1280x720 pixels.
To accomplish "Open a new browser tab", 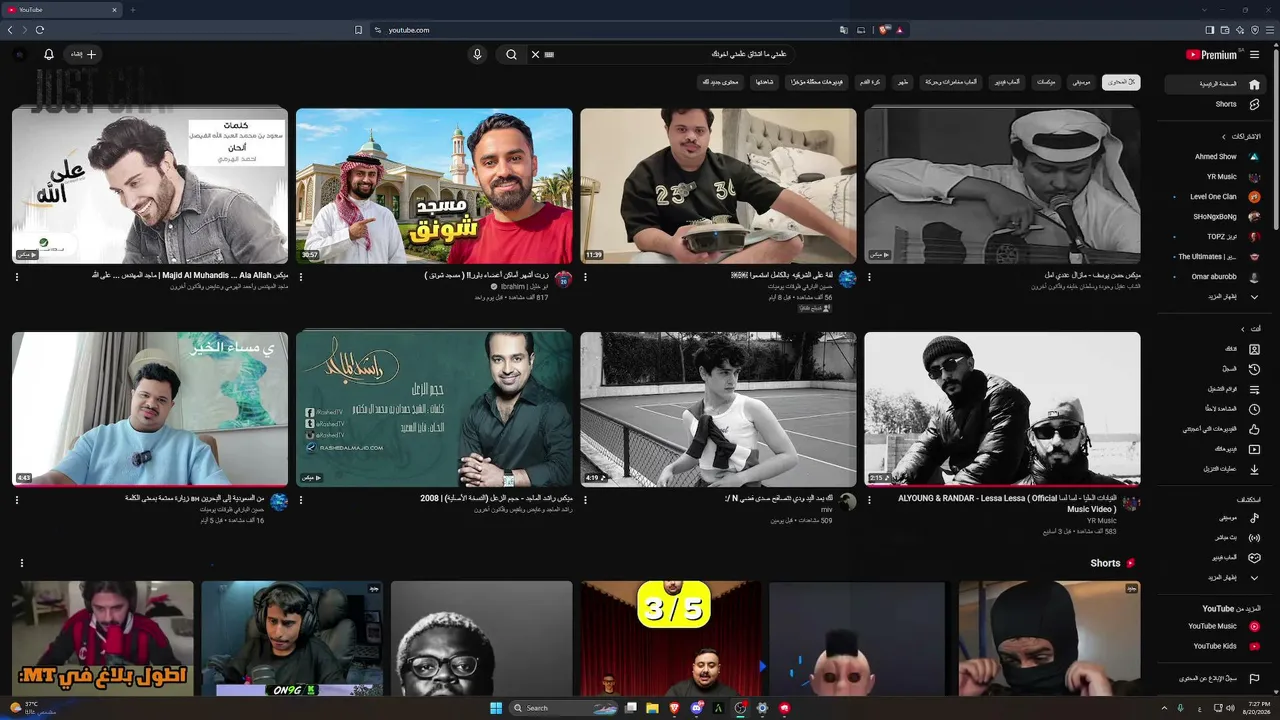I will tap(132, 10).
